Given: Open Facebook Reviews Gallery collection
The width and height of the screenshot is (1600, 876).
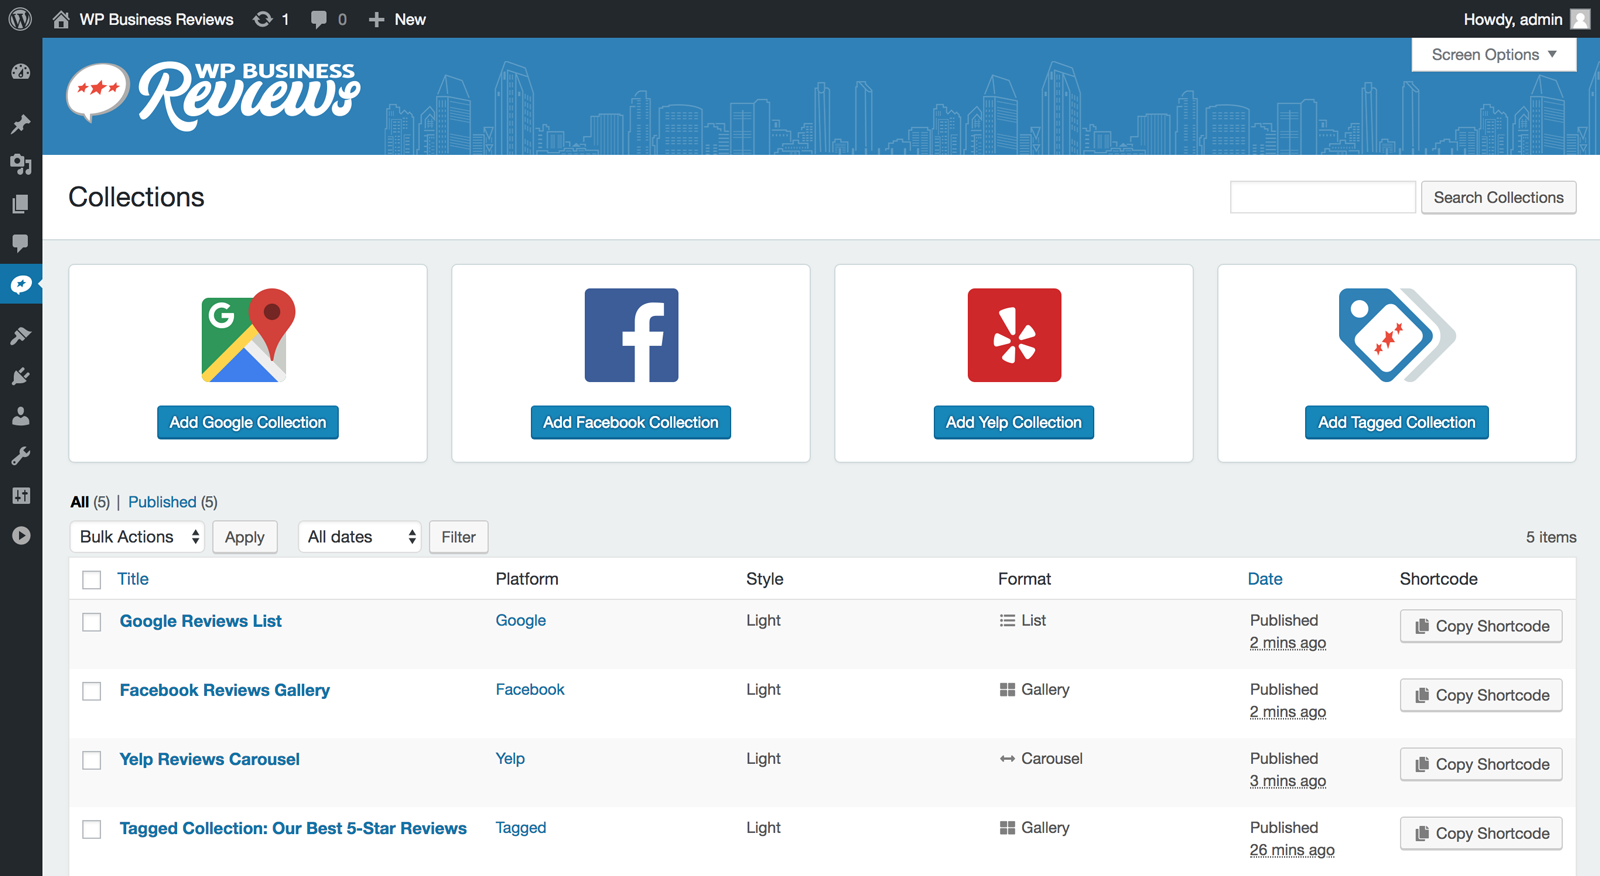Looking at the screenshot, I should pyautogui.click(x=225, y=690).
